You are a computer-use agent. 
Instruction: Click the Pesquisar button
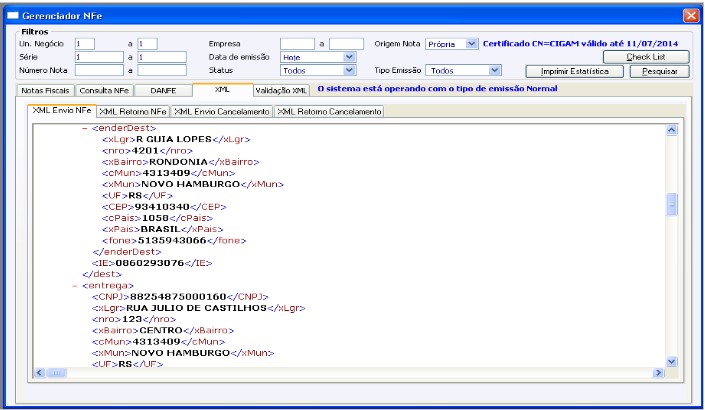(x=660, y=71)
